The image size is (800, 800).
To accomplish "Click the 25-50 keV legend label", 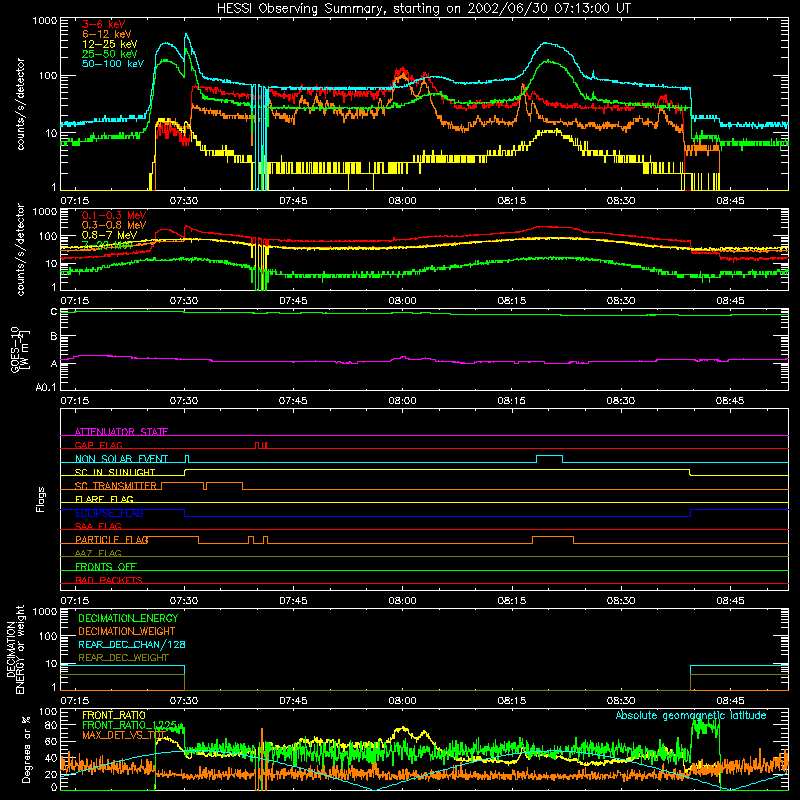I will coord(110,54).
